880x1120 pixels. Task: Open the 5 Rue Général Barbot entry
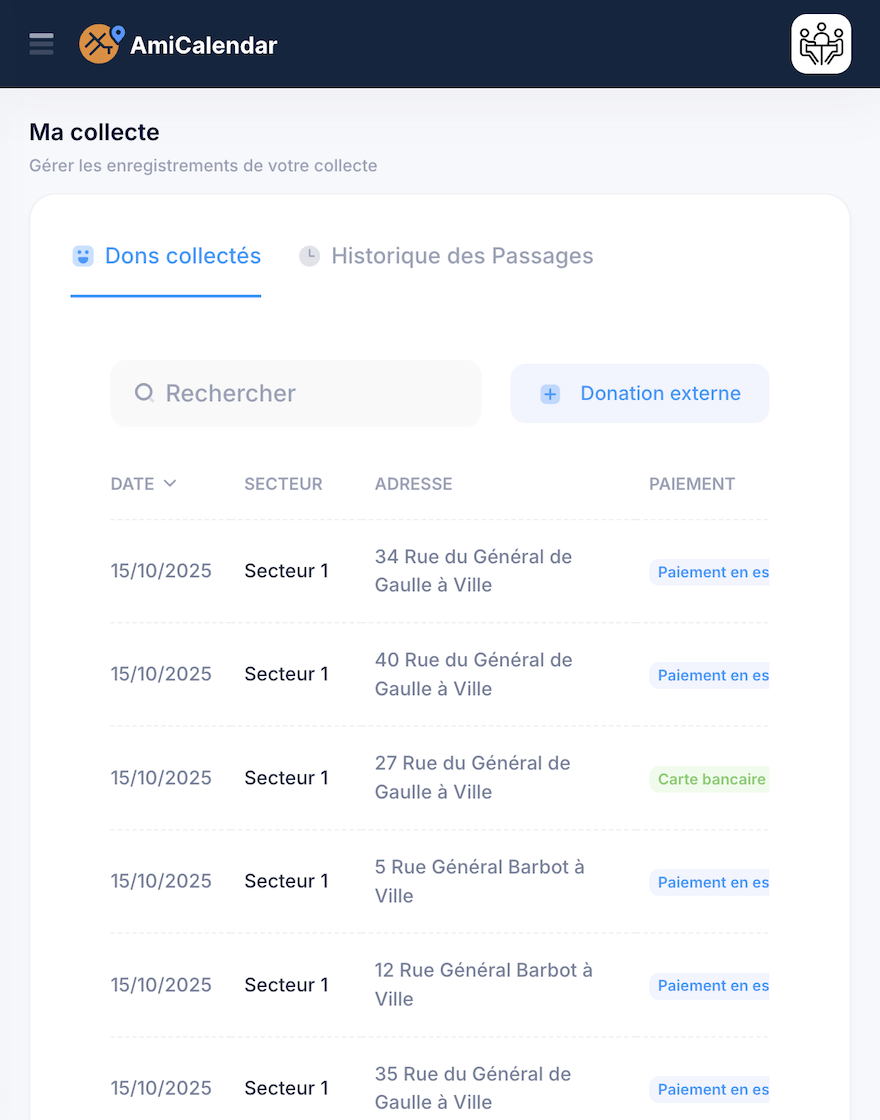point(479,881)
